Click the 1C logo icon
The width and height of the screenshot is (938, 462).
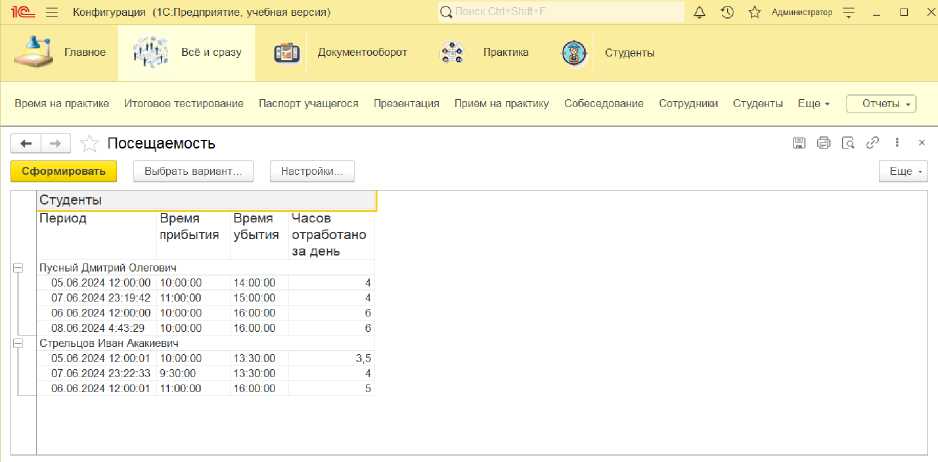point(23,12)
